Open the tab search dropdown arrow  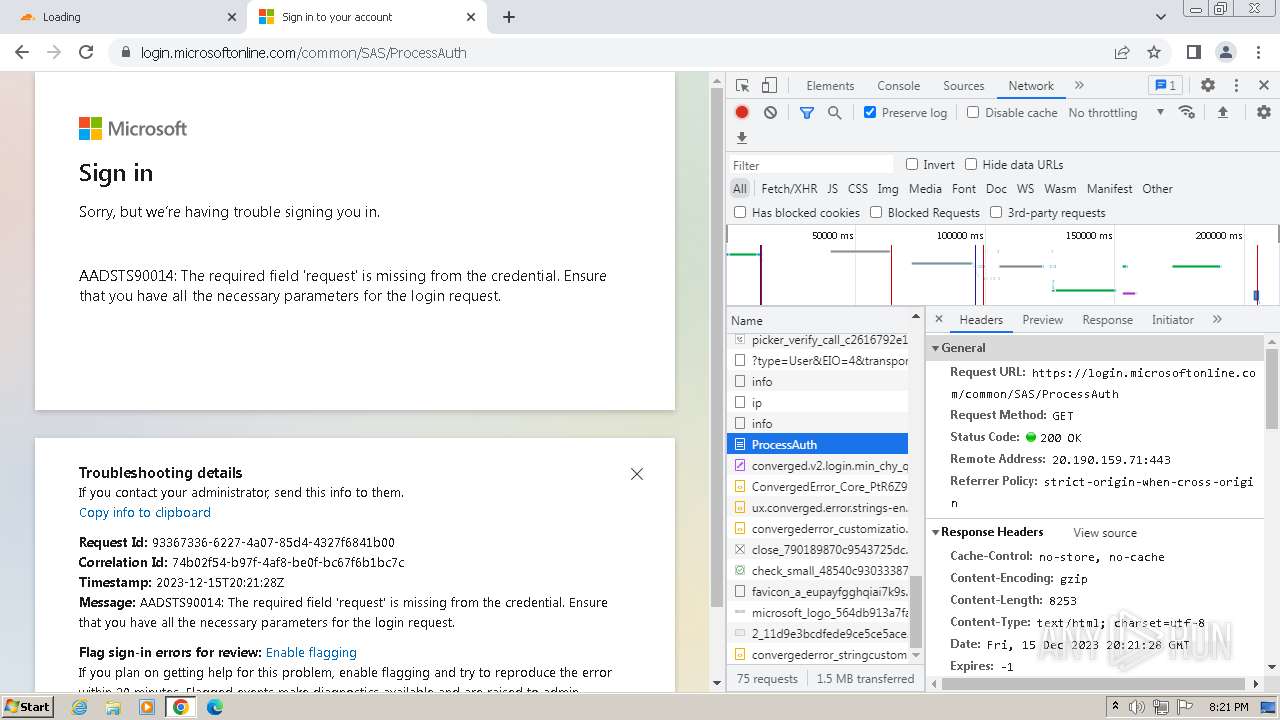coord(1160,17)
